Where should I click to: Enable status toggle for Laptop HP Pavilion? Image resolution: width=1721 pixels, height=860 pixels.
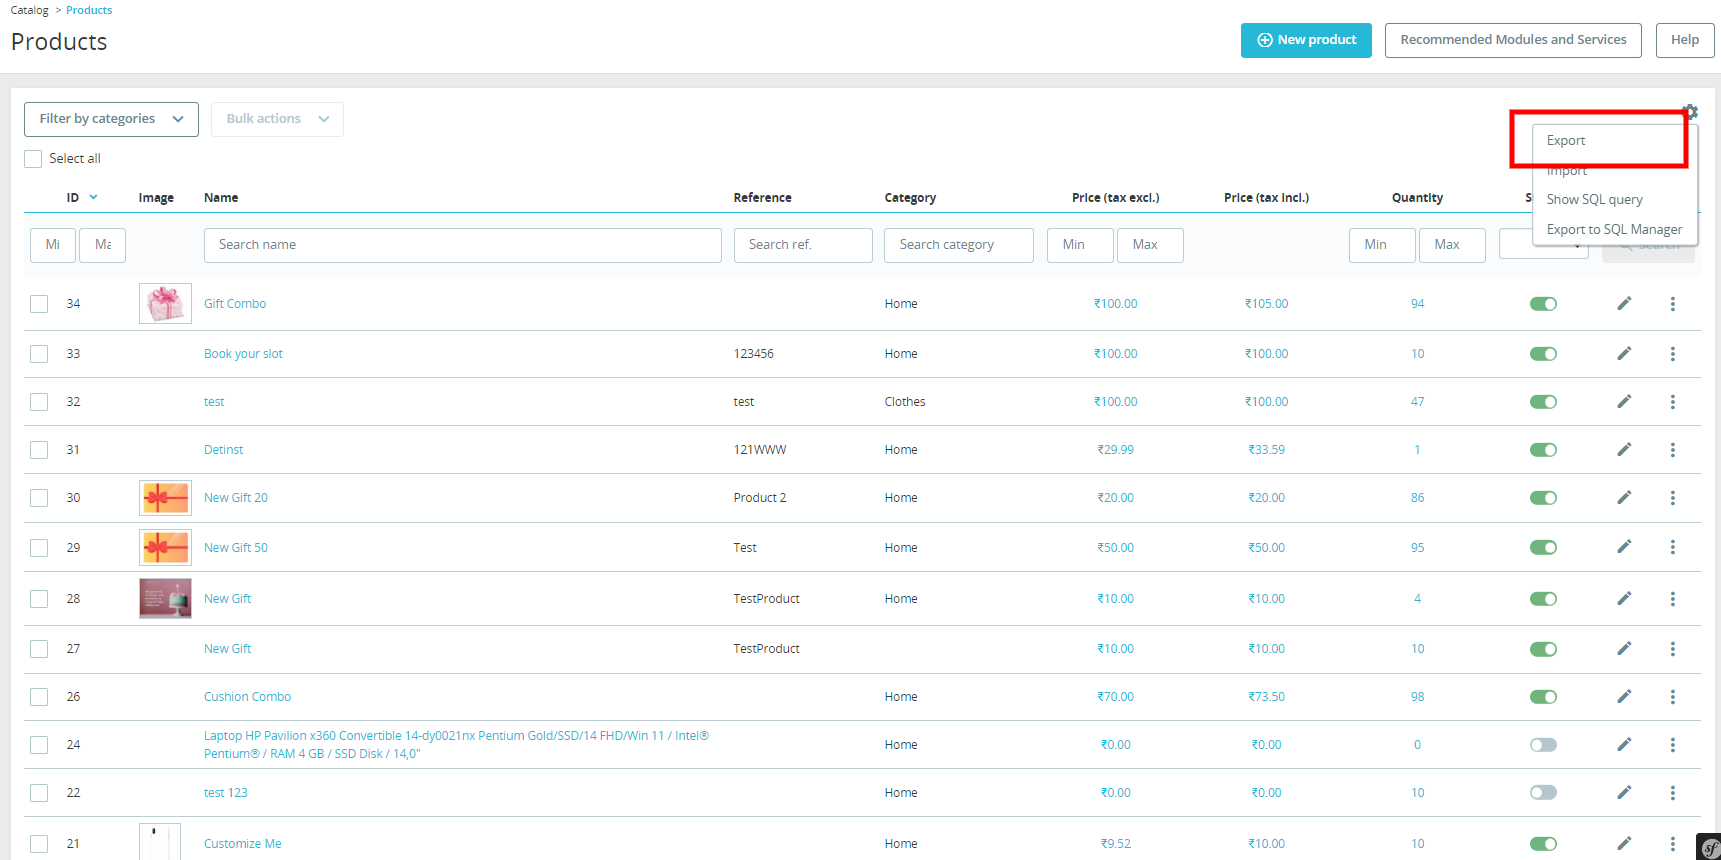pos(1543,745)
